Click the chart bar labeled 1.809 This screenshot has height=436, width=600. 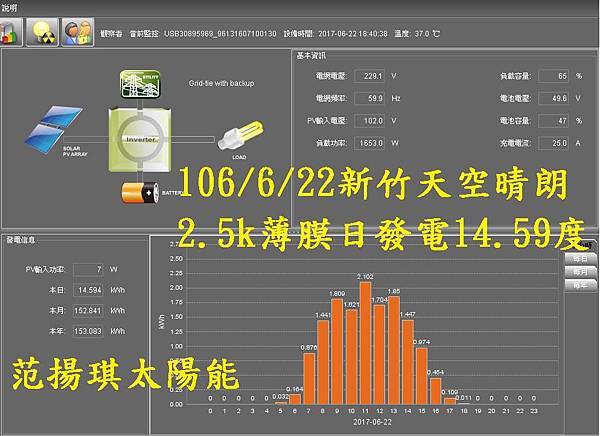pyautogui.click(x=337, y=351)
